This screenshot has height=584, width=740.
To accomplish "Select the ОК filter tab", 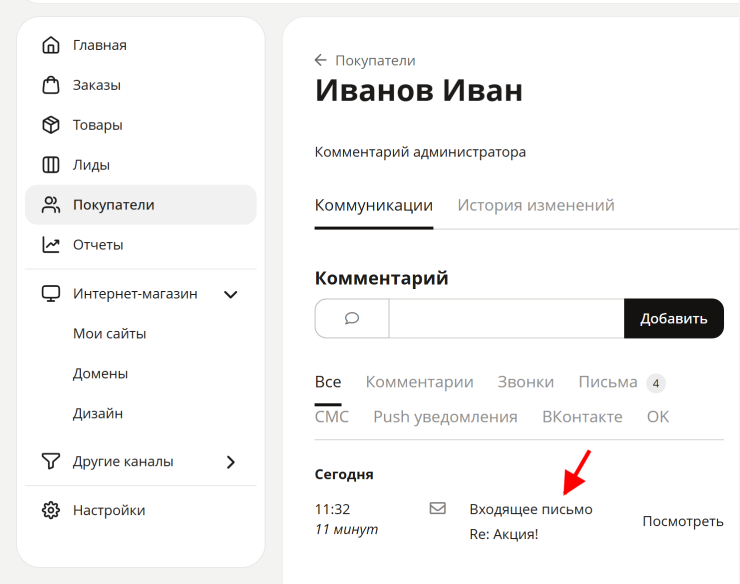I will [x=658, y=417].
